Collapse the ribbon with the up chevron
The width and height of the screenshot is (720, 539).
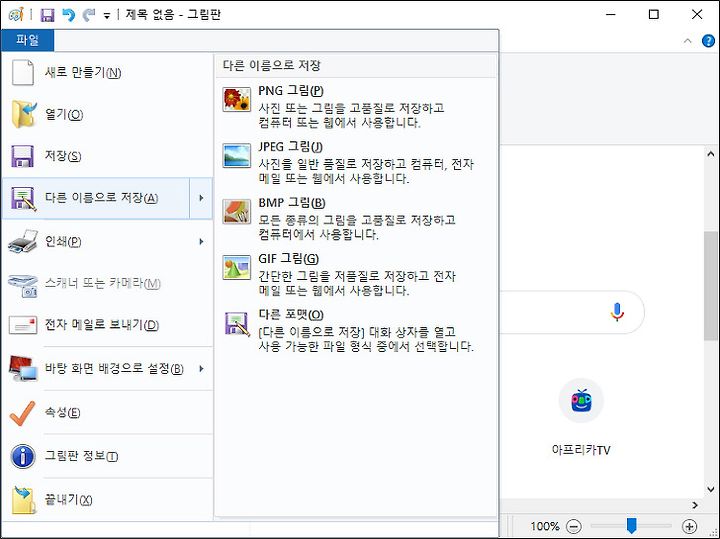tap(687, 41)
